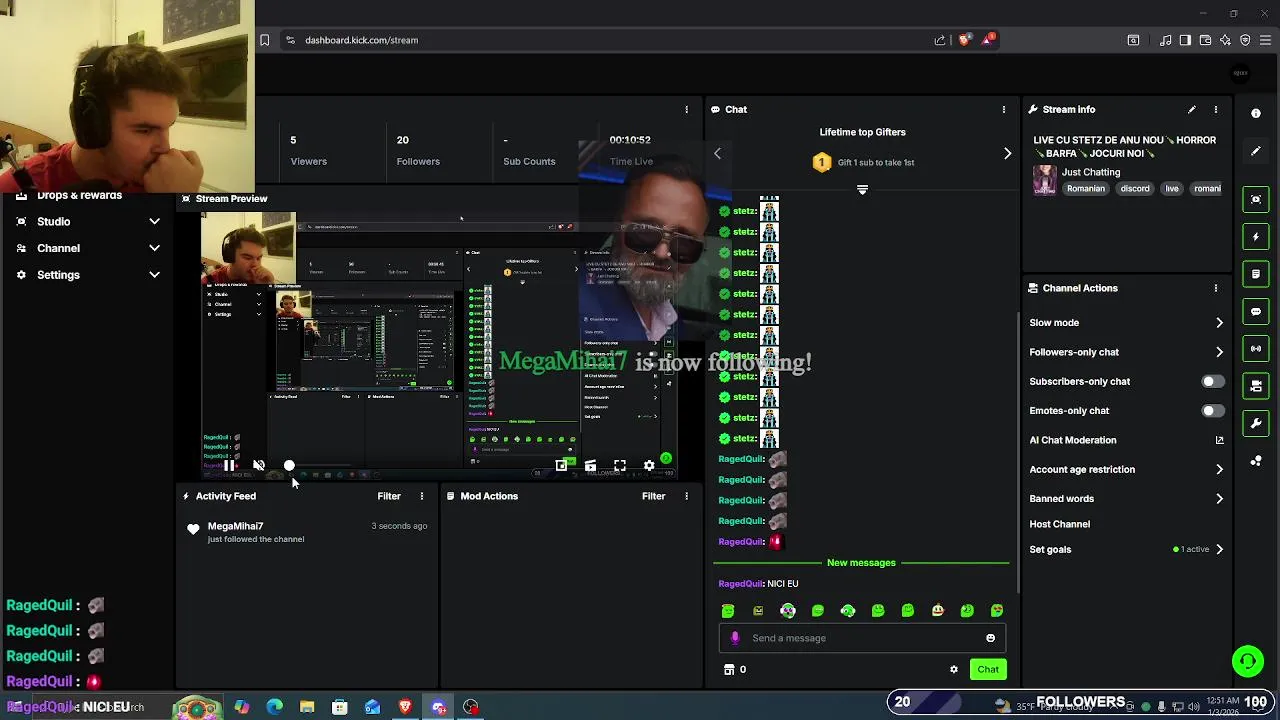
Task: Go to previous gifters leaderboard arrow
Action: tap(717, 153)
